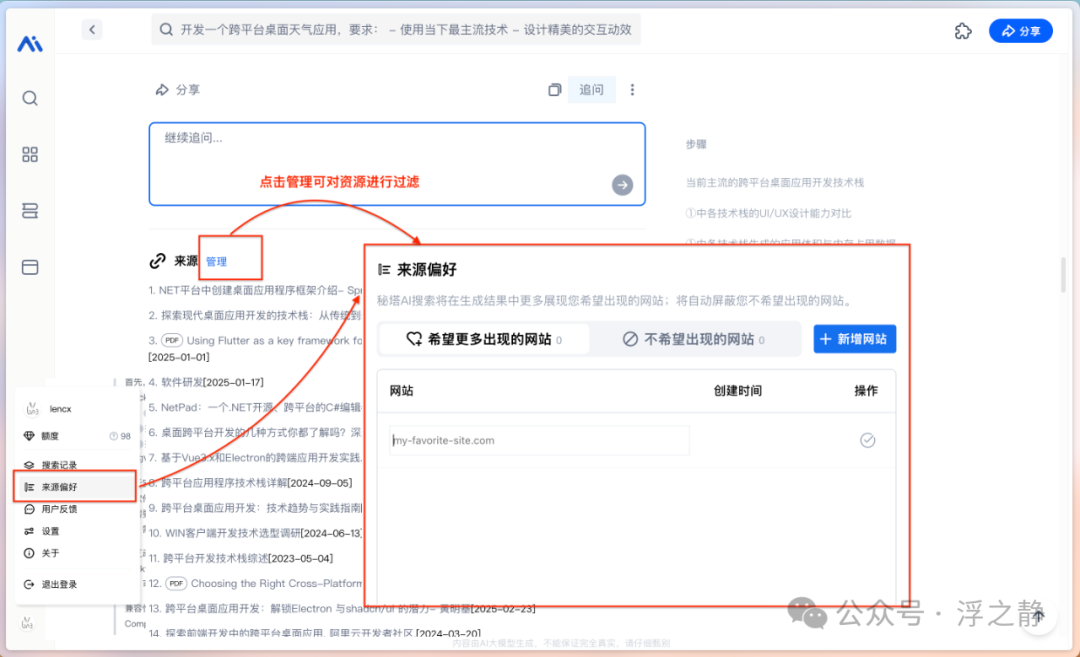This screenshot has width=1080, height=657.
Task: Open source "10. WIN客户端开发技术选型调研"
Action: (256, 533)
